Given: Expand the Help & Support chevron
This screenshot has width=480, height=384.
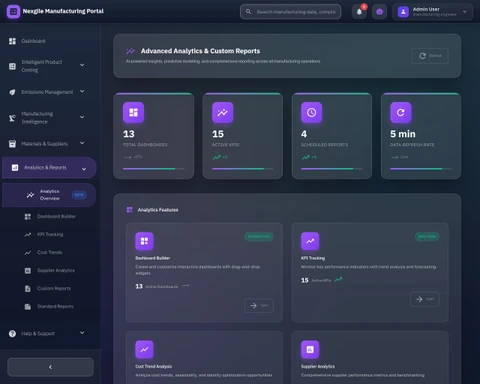Looking at the screenshot, I should tap(82, 333).
